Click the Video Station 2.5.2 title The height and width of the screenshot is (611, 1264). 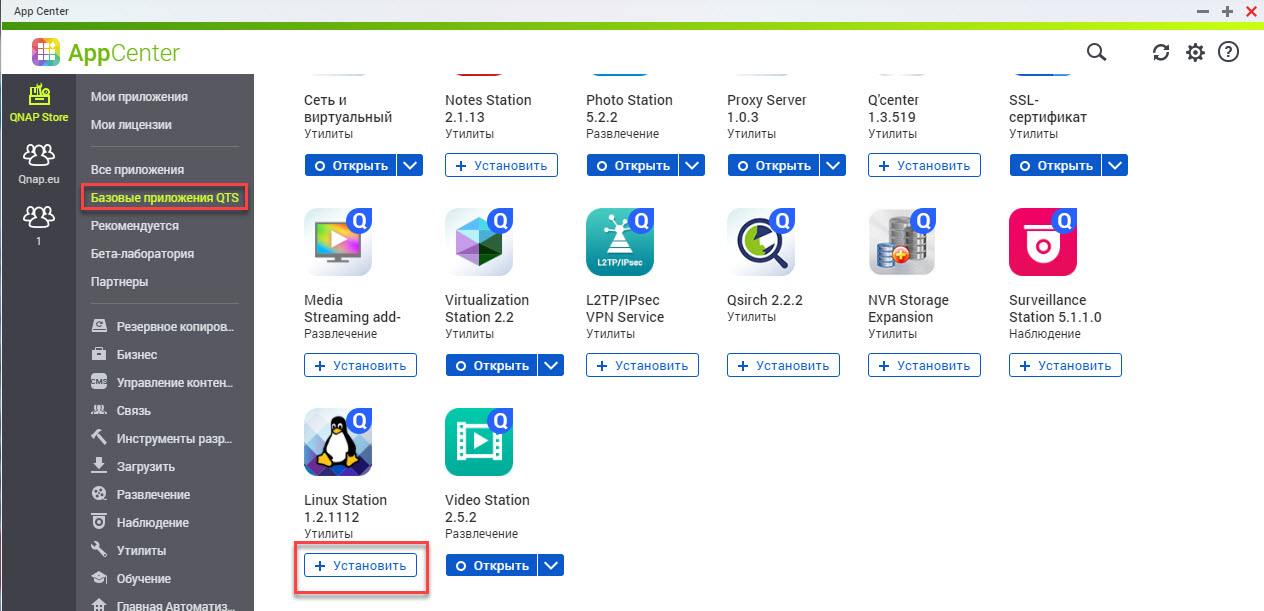[x=487, y=508]
